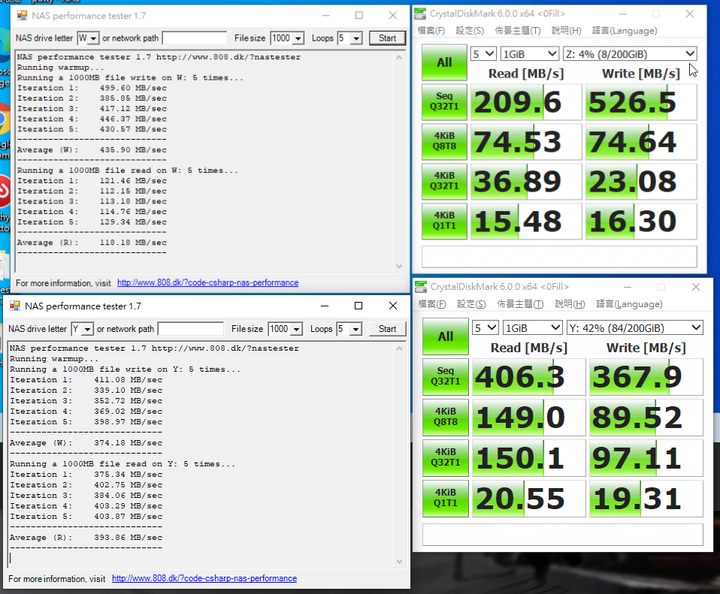Click Average (W) 435.90 MB/sec line

click(x=92, y=150)
